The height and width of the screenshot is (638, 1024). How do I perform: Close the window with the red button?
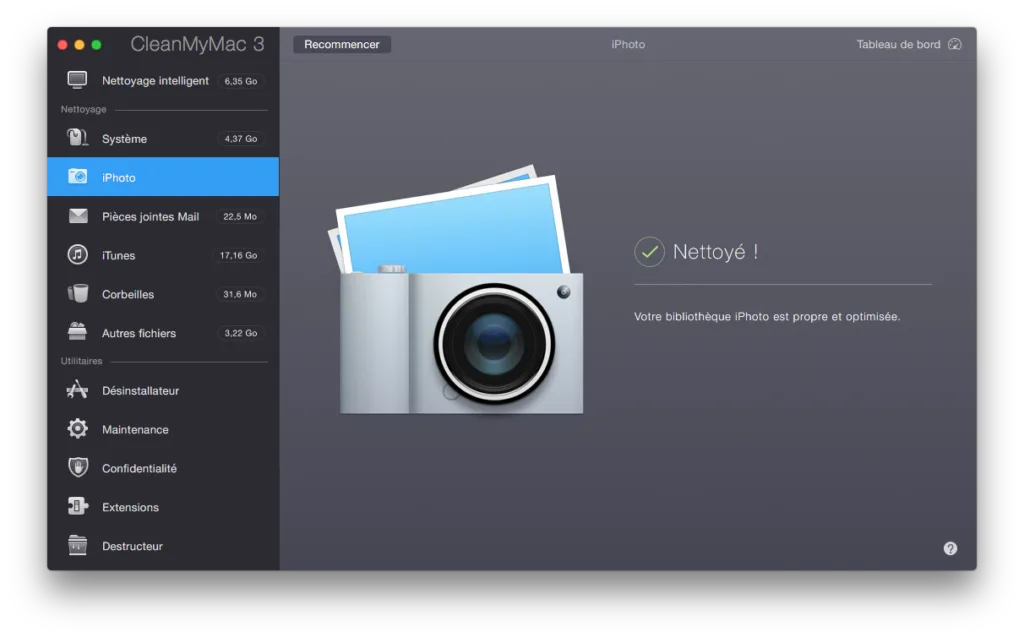63,44
